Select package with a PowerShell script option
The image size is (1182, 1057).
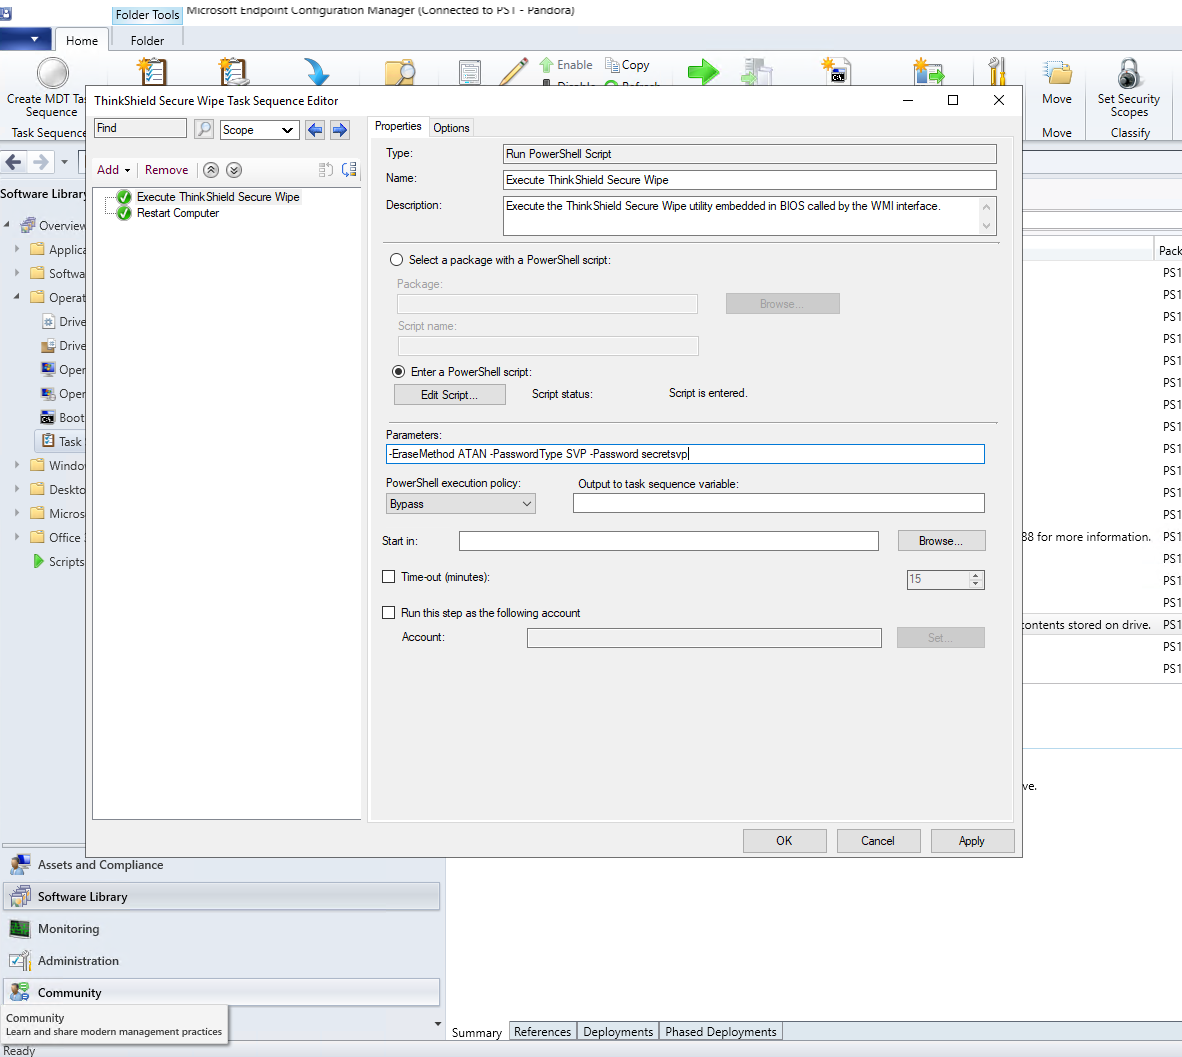(397, 260)
